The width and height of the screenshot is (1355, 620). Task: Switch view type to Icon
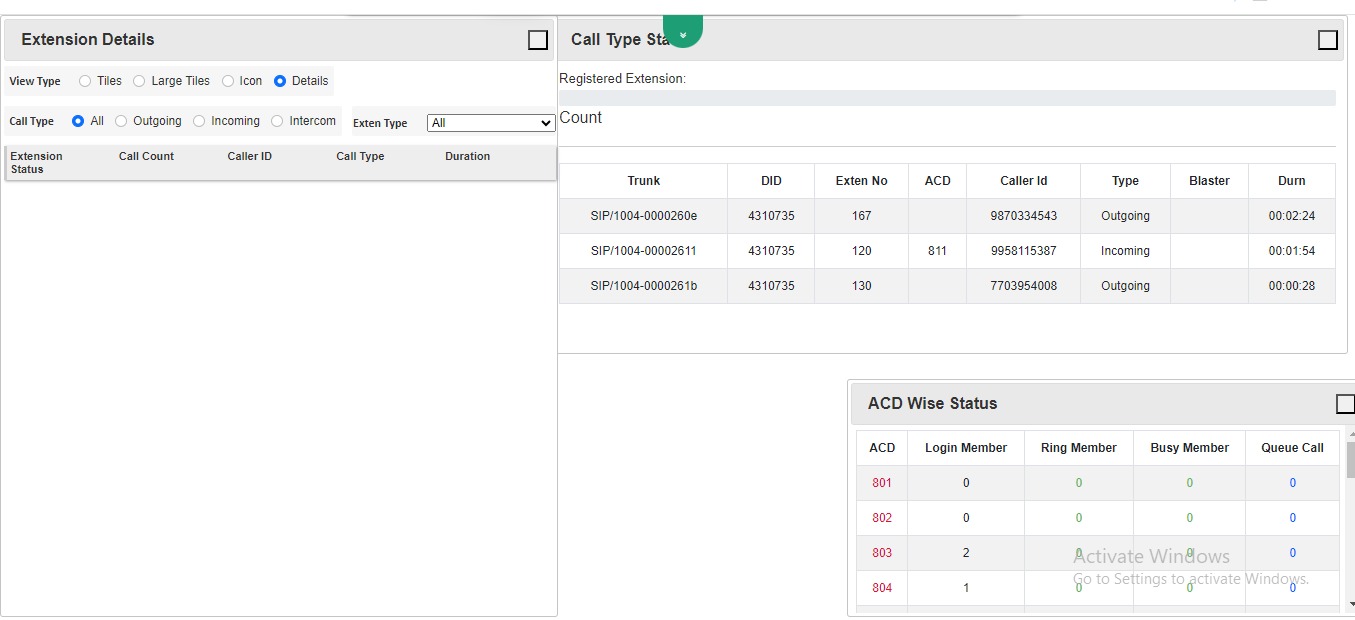click(x=228, y=81)
